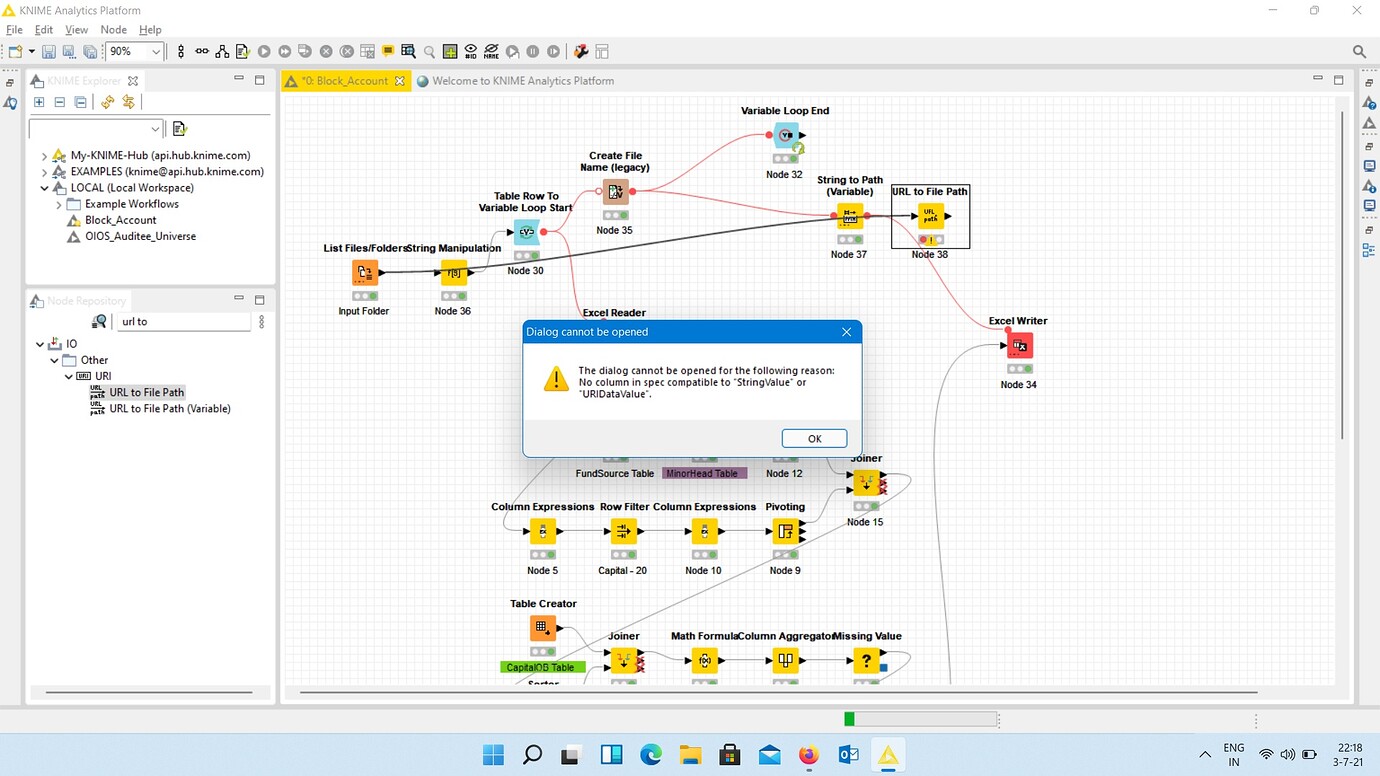Toggle node ID display with the #ID eye icon
This screenshot has width=1380, height=776.
[x=470, y=51]
